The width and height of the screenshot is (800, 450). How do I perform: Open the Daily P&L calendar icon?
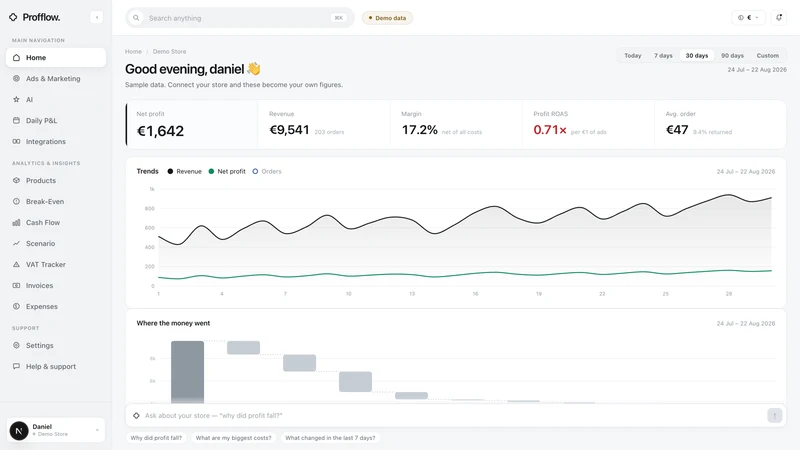click(16, 120)
